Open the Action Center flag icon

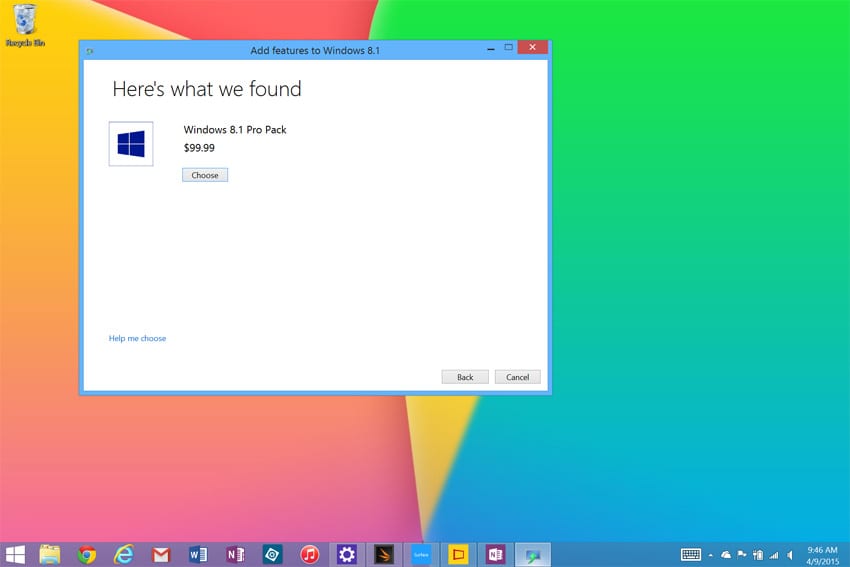(x=742, y=555)
